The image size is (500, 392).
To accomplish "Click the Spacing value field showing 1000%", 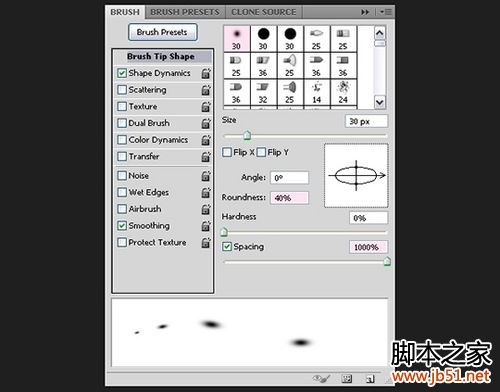I will 368,247.
